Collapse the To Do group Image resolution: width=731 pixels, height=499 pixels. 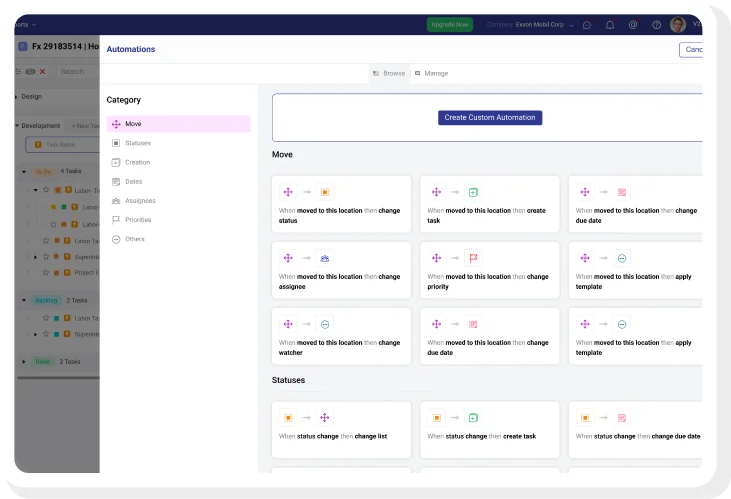pyautogui.click(x=24, y=172)
